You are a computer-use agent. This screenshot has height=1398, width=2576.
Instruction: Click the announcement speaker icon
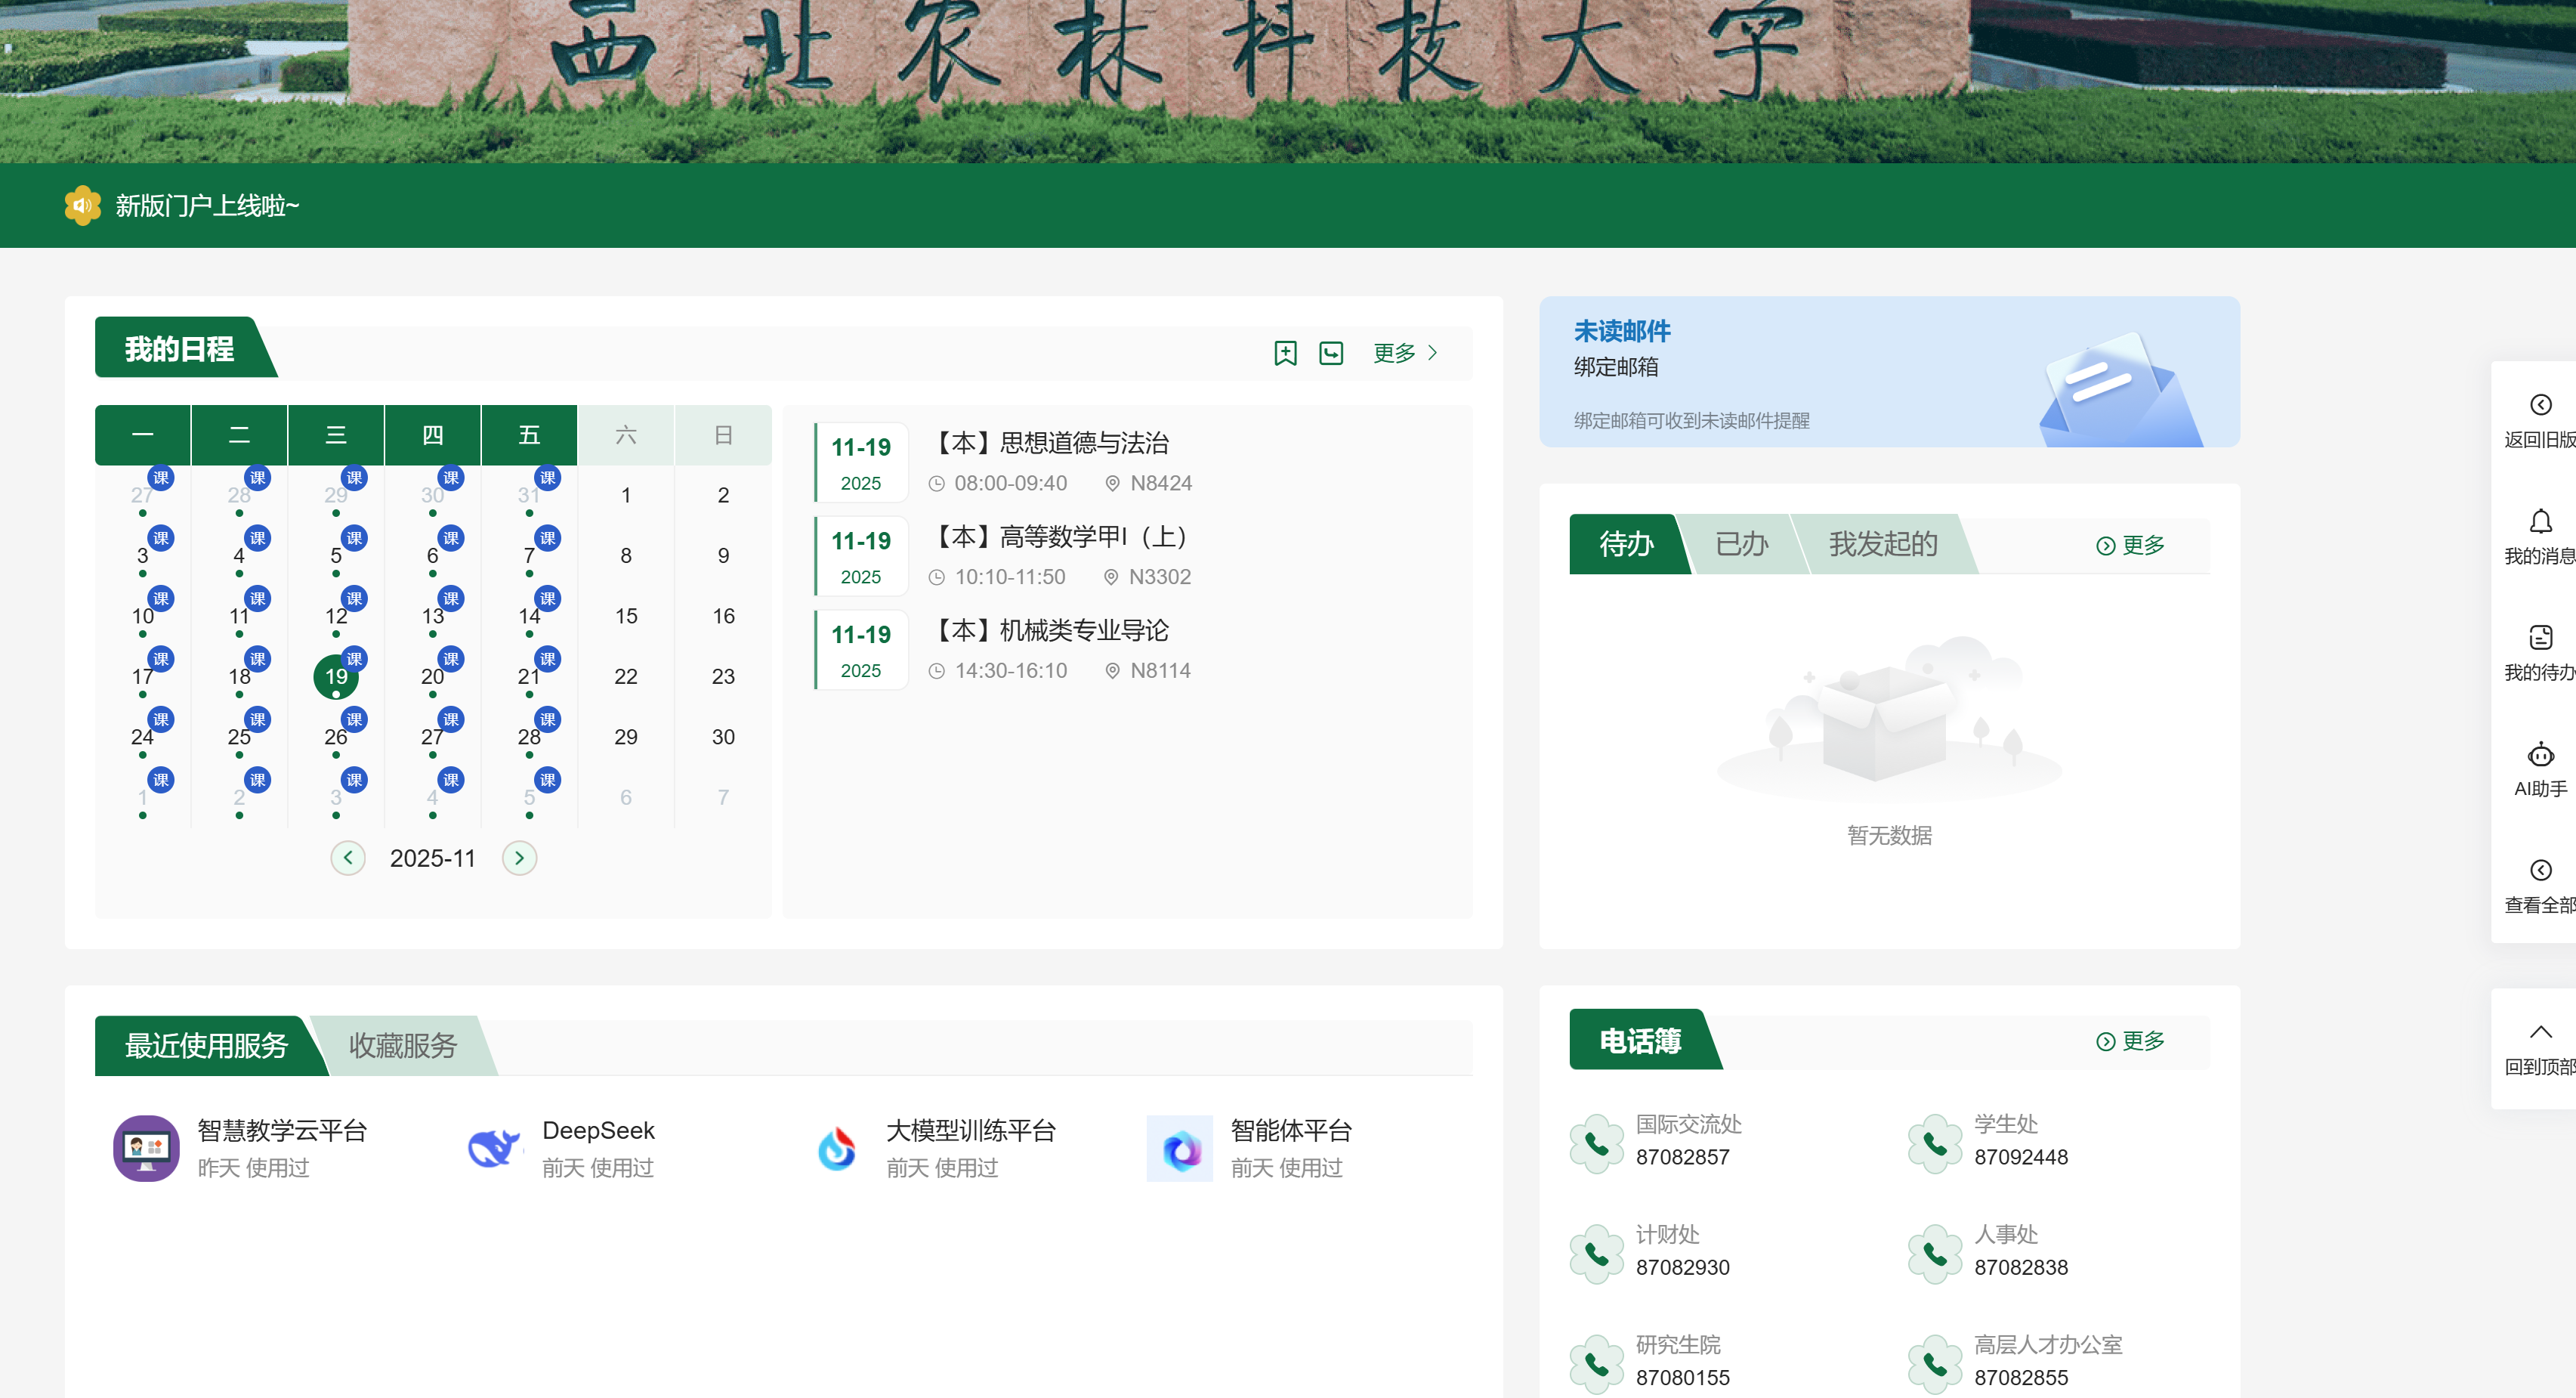82,206
